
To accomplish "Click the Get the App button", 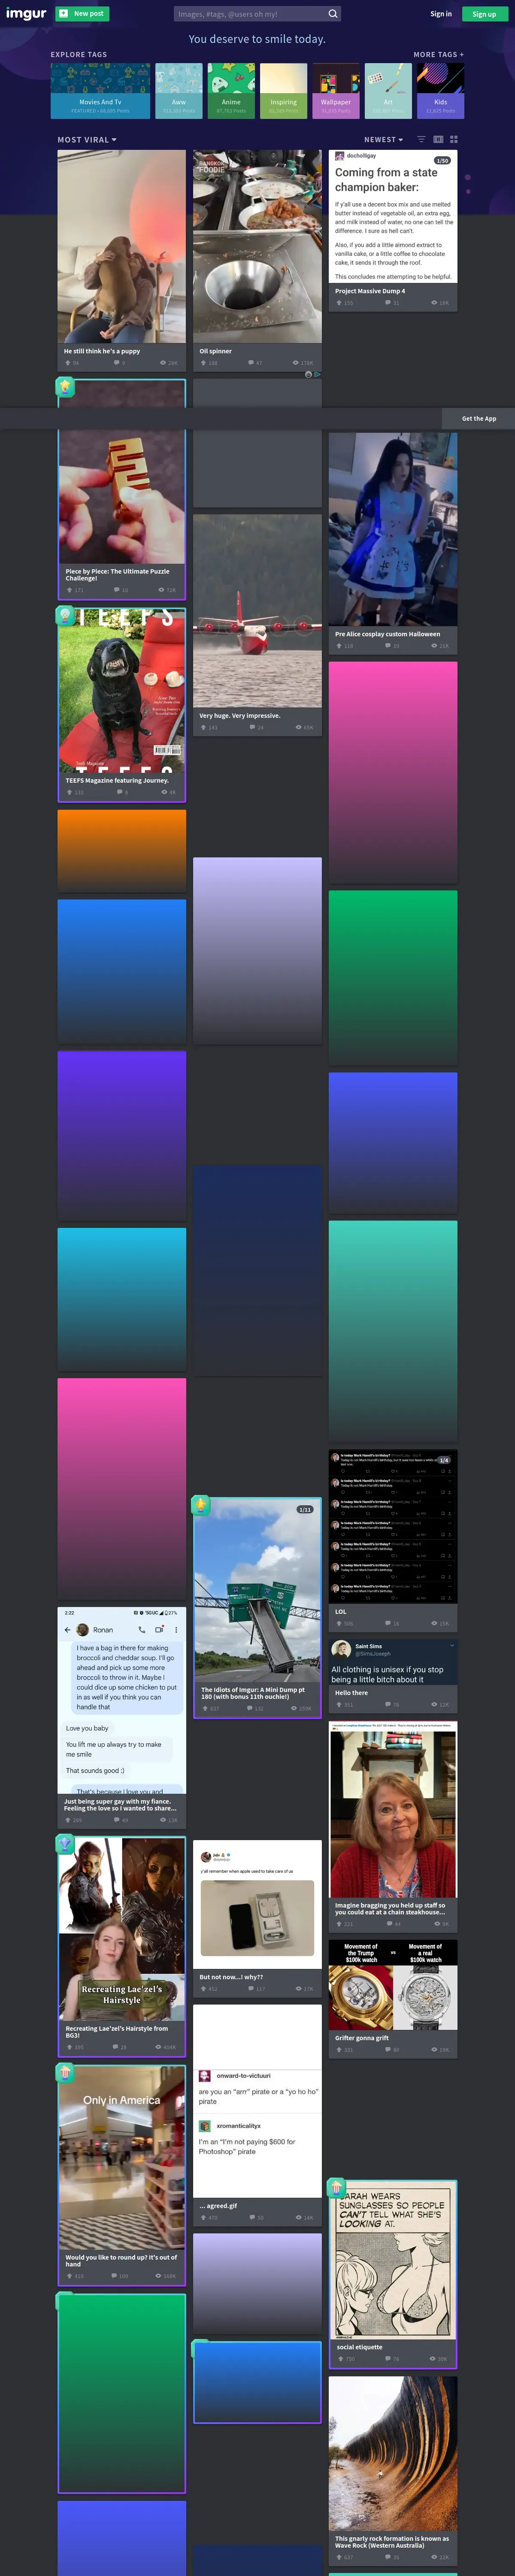I will 478,419.
